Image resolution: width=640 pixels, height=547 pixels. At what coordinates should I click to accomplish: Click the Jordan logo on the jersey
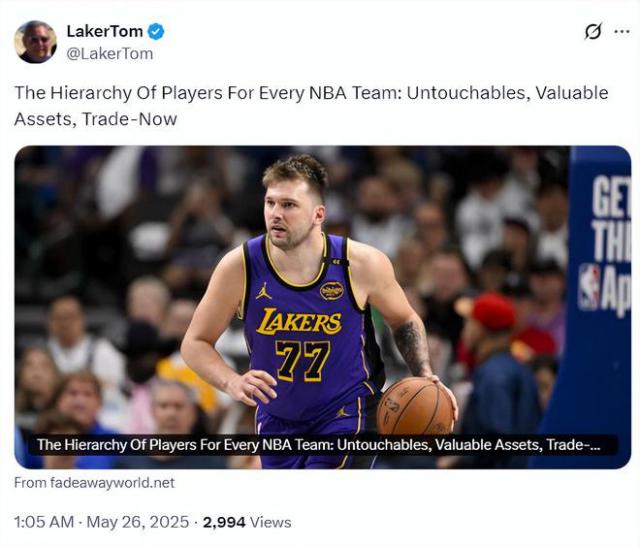tap(264, 290)
